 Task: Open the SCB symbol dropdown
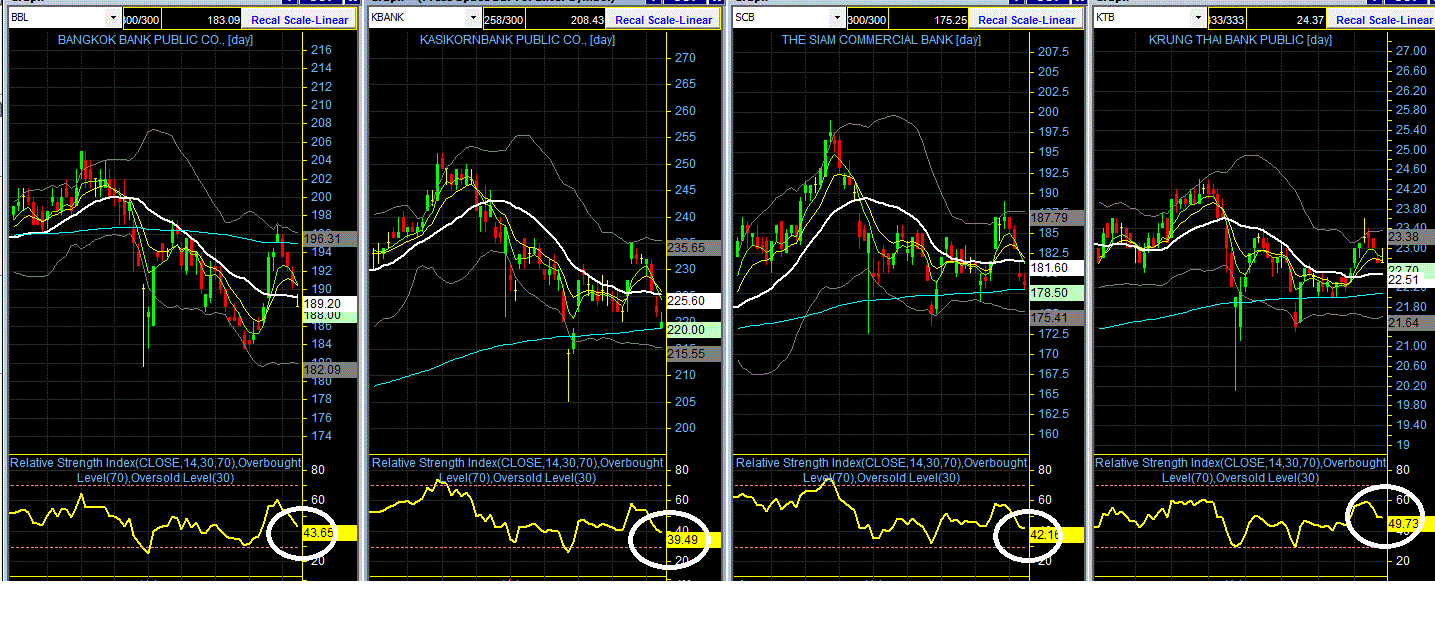(836, 18)
